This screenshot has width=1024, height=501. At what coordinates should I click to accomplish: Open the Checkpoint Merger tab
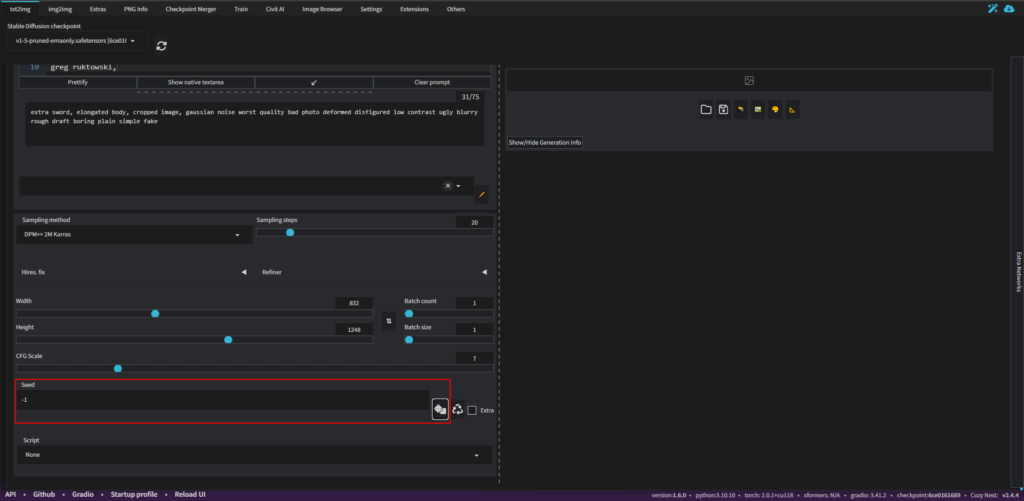pyautogui.click(x=190, y=9)
